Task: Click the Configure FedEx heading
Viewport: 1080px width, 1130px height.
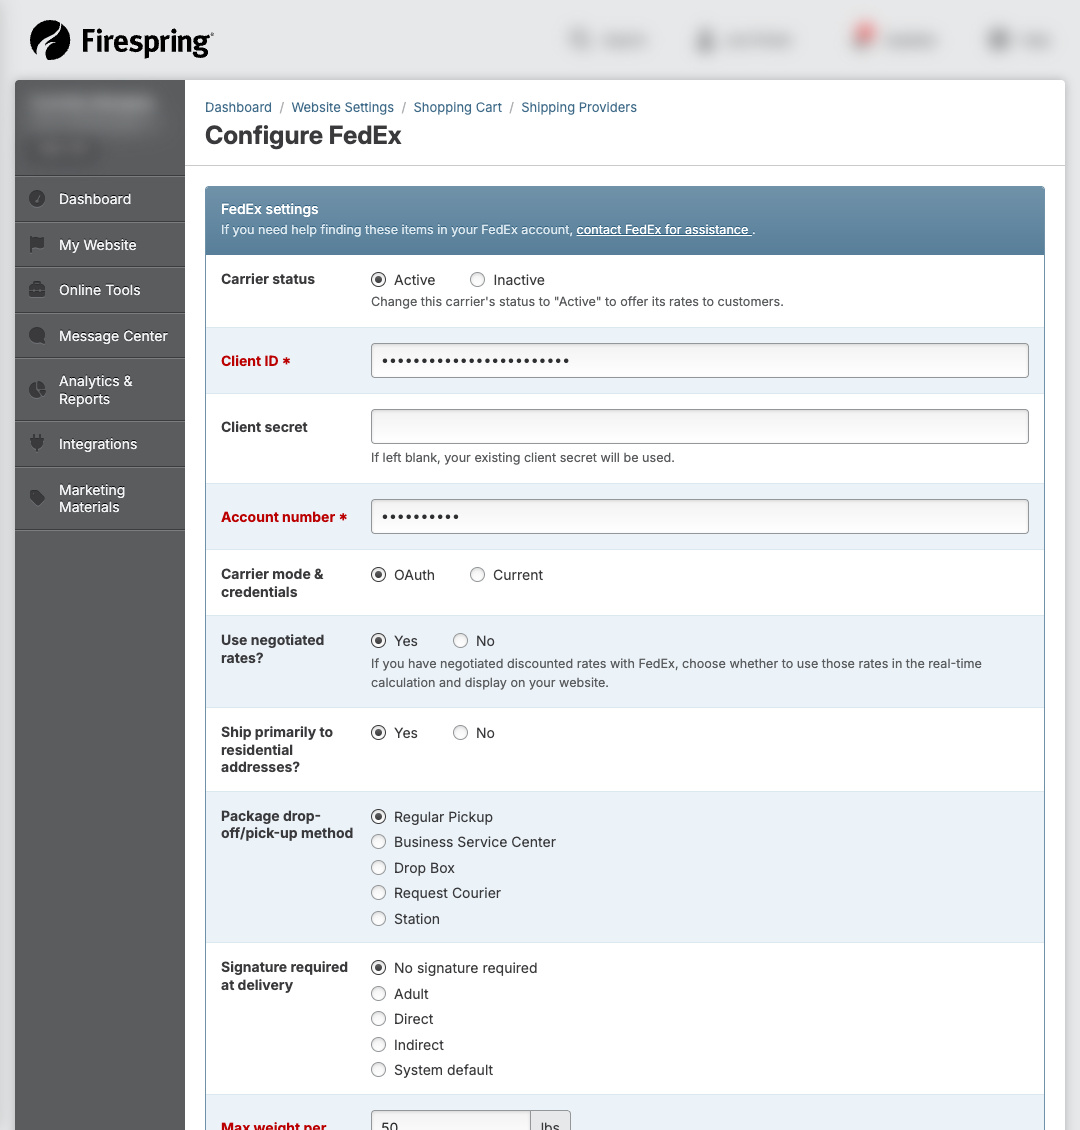Action: pos(303,135)
